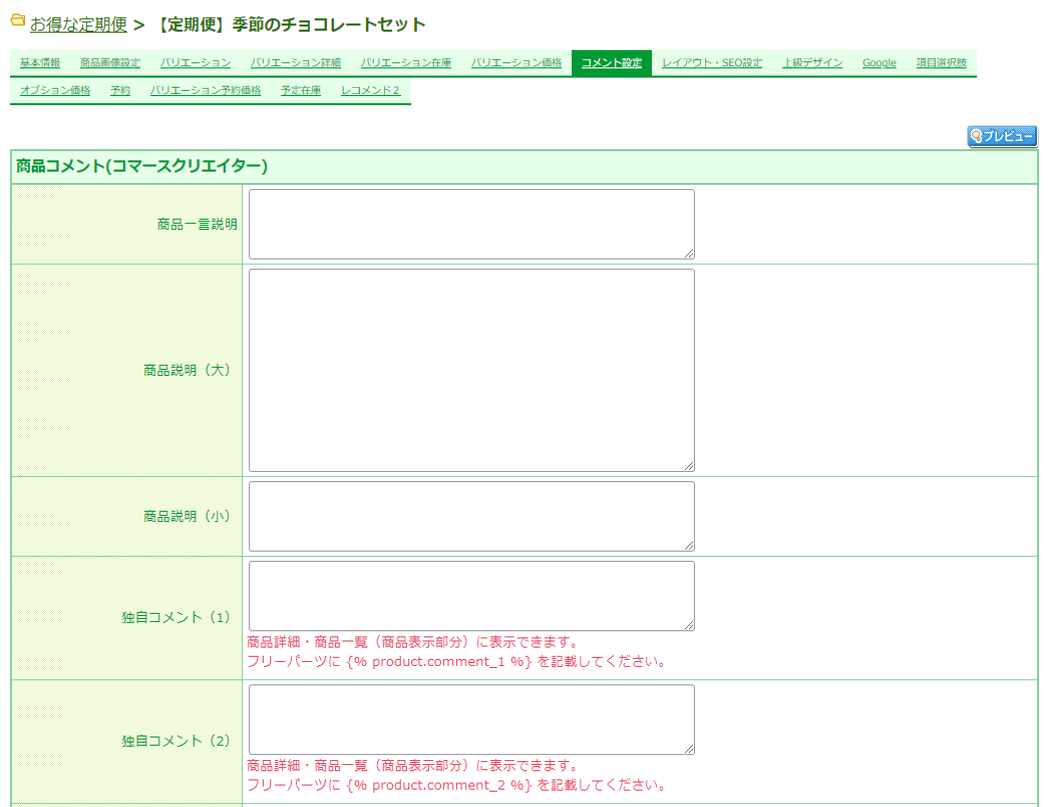
Task: Click the 独自コメント（2） label
Action: pyautogui.click(x=176, y=741)
